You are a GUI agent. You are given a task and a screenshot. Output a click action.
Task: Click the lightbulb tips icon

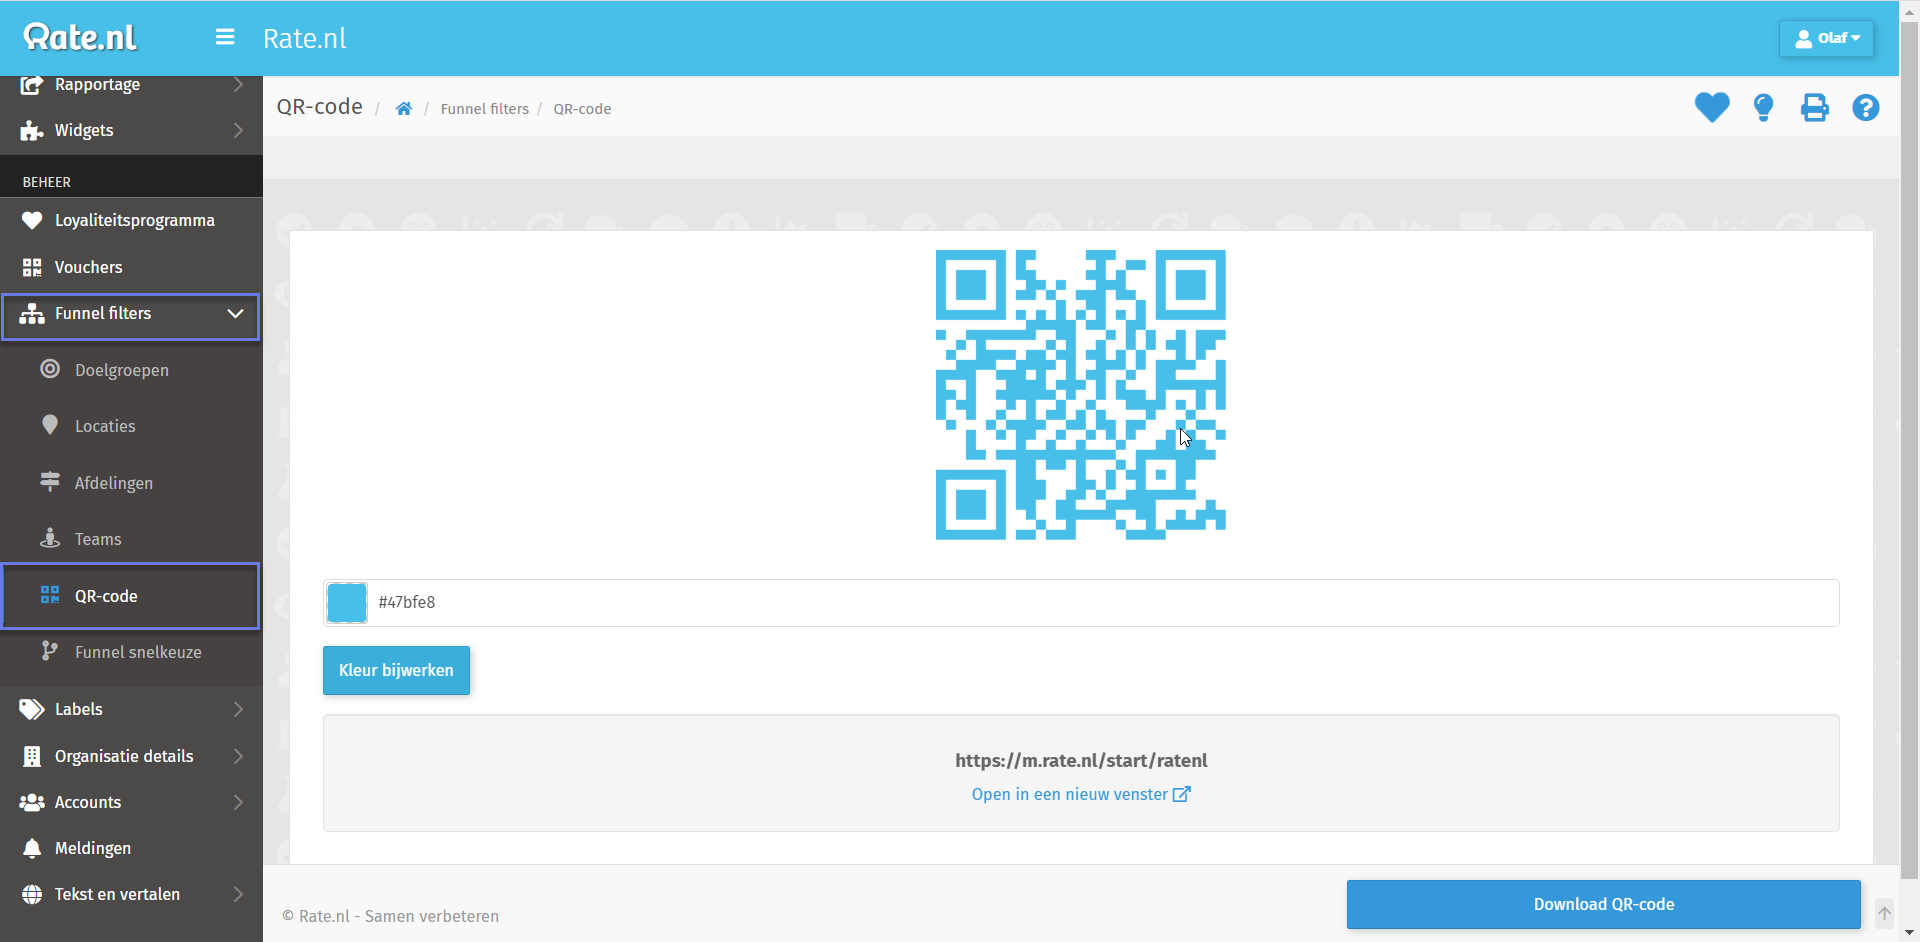pyautogui.click(x=1764, y=107)
